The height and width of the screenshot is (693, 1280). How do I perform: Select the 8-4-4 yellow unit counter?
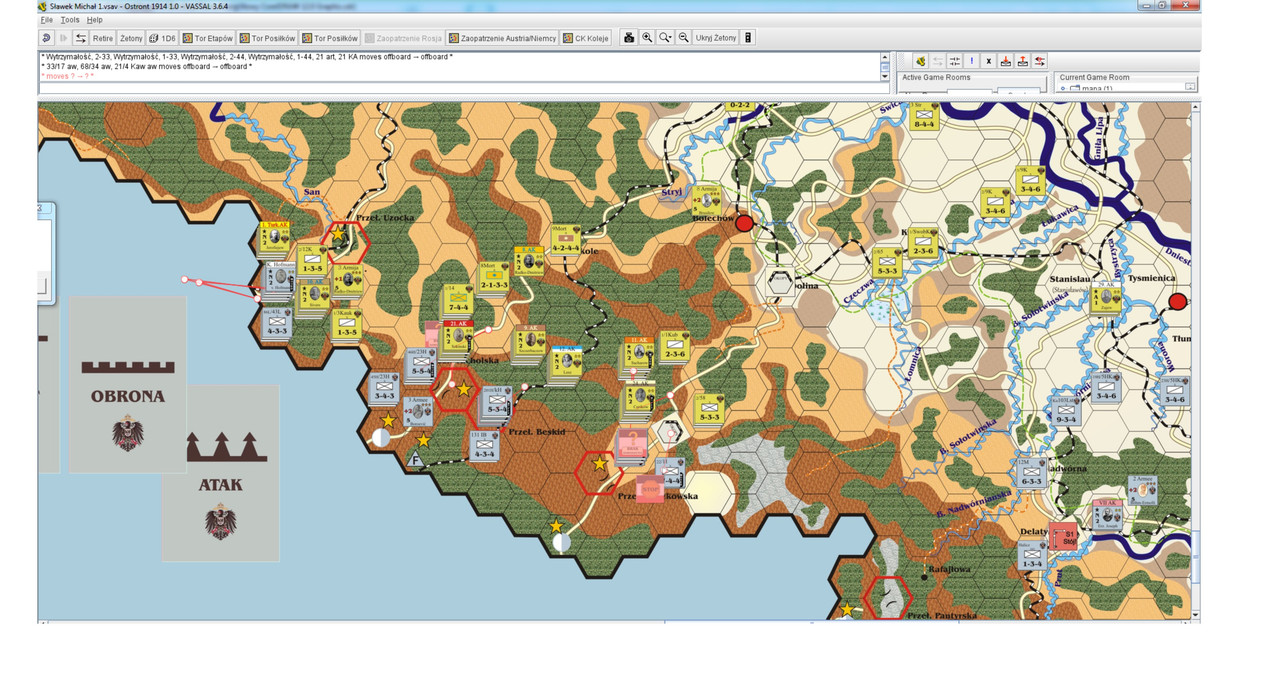pyautogui.click(x=924, y=118)
